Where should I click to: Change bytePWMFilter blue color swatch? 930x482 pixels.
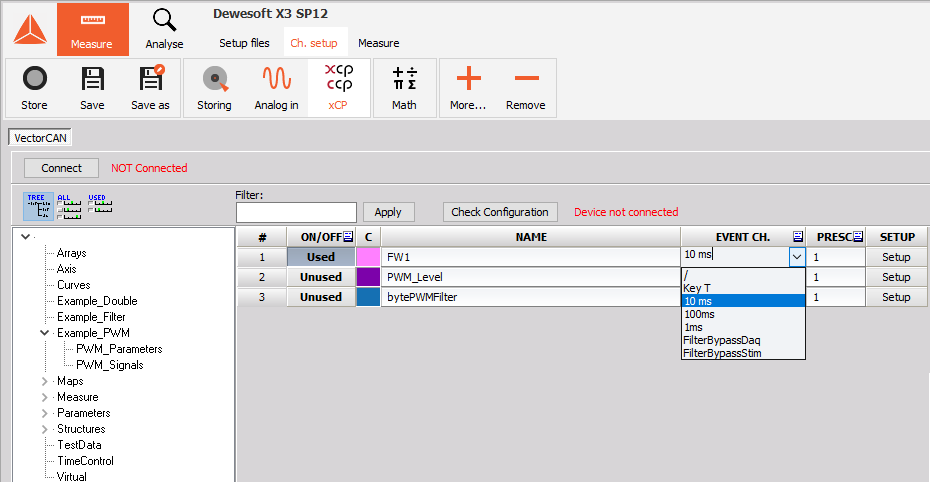368,297
